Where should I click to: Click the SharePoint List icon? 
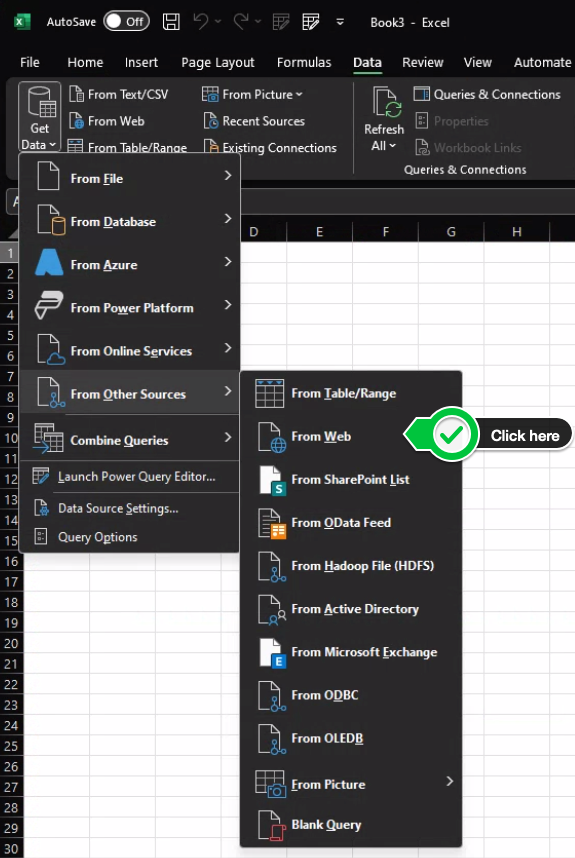click(272, 480)
